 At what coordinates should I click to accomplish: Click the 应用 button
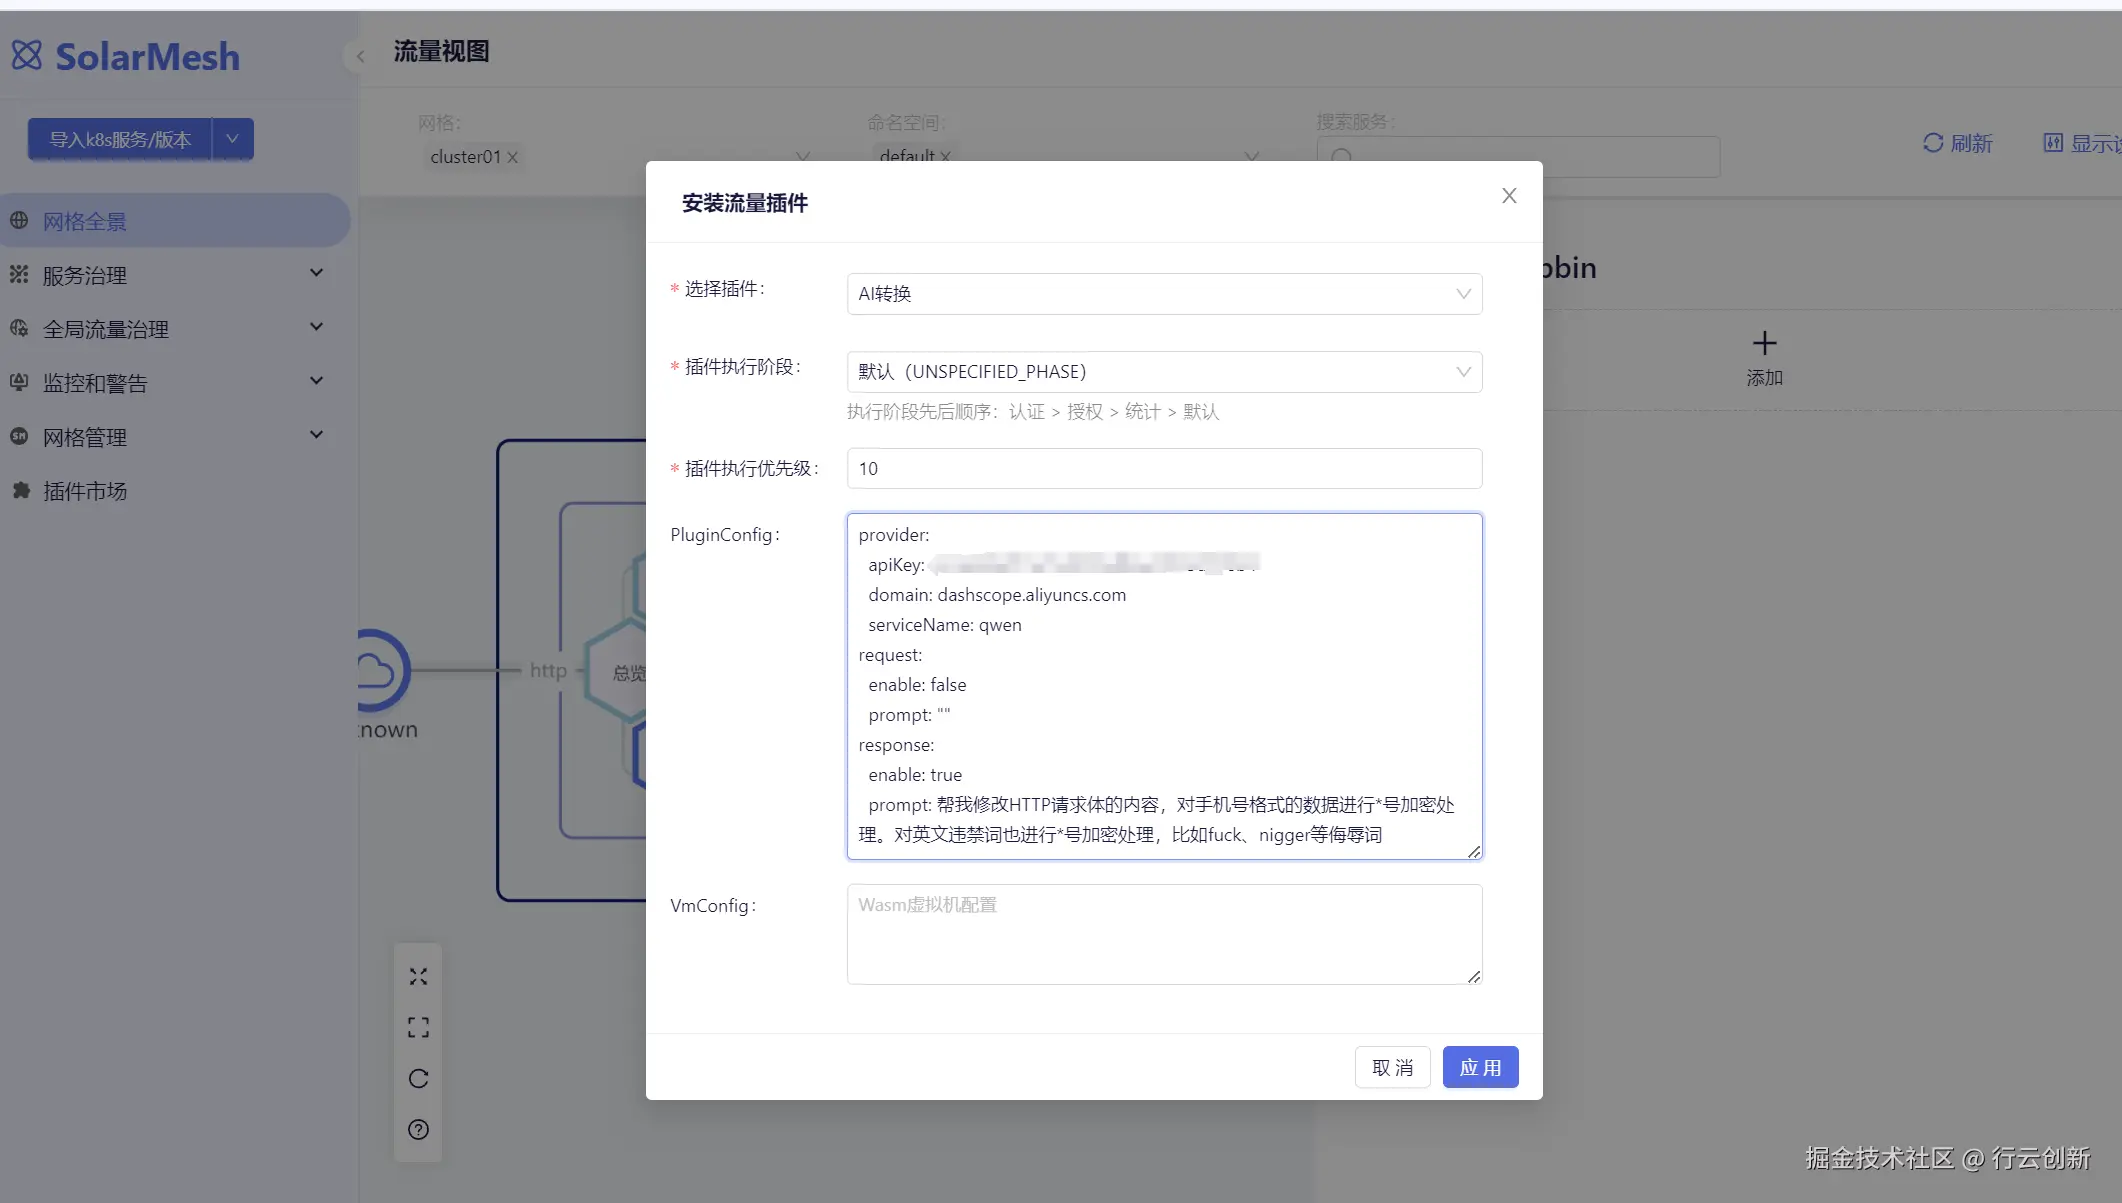(1480, 1067)
